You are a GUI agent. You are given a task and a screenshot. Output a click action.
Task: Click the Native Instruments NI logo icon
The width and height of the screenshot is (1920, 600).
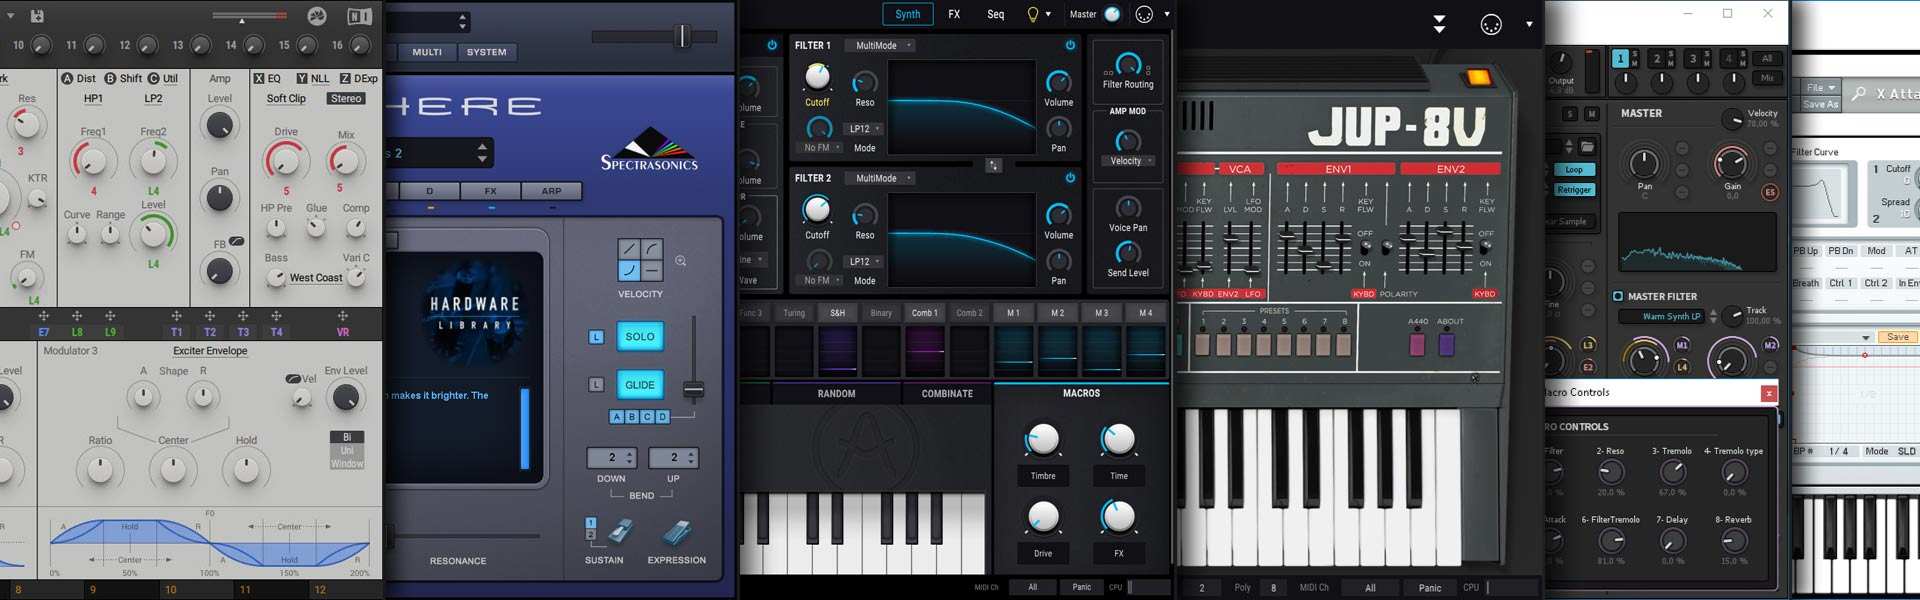click(x=359, y=16)
